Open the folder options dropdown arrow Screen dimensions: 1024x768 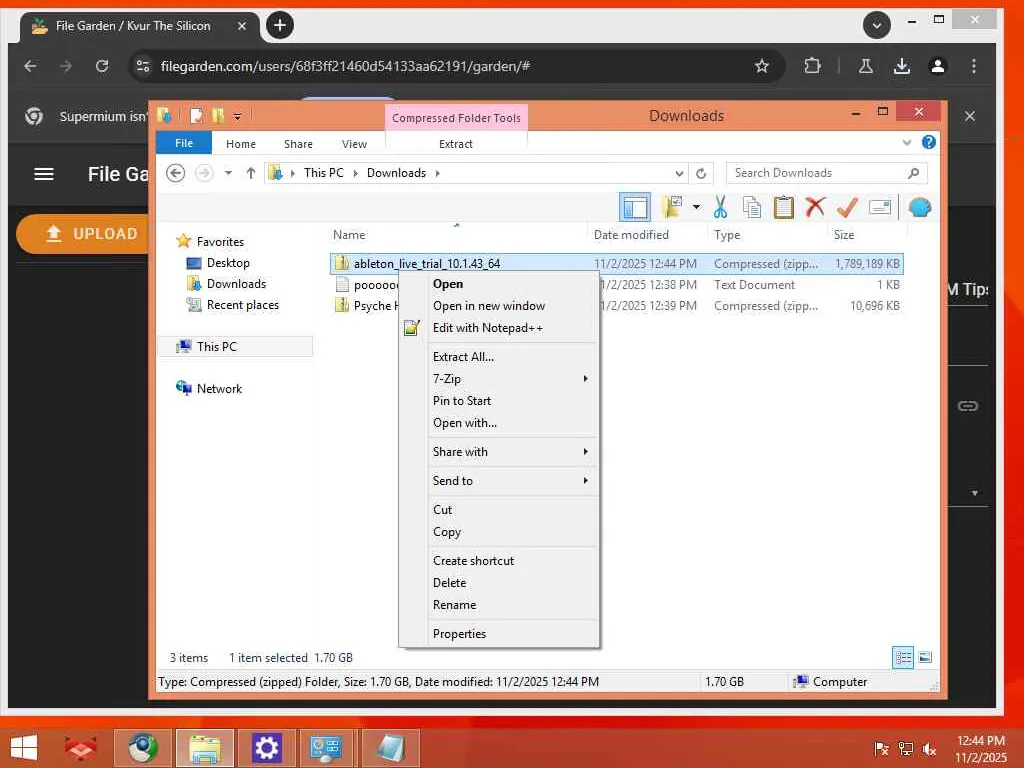[696, 207]
